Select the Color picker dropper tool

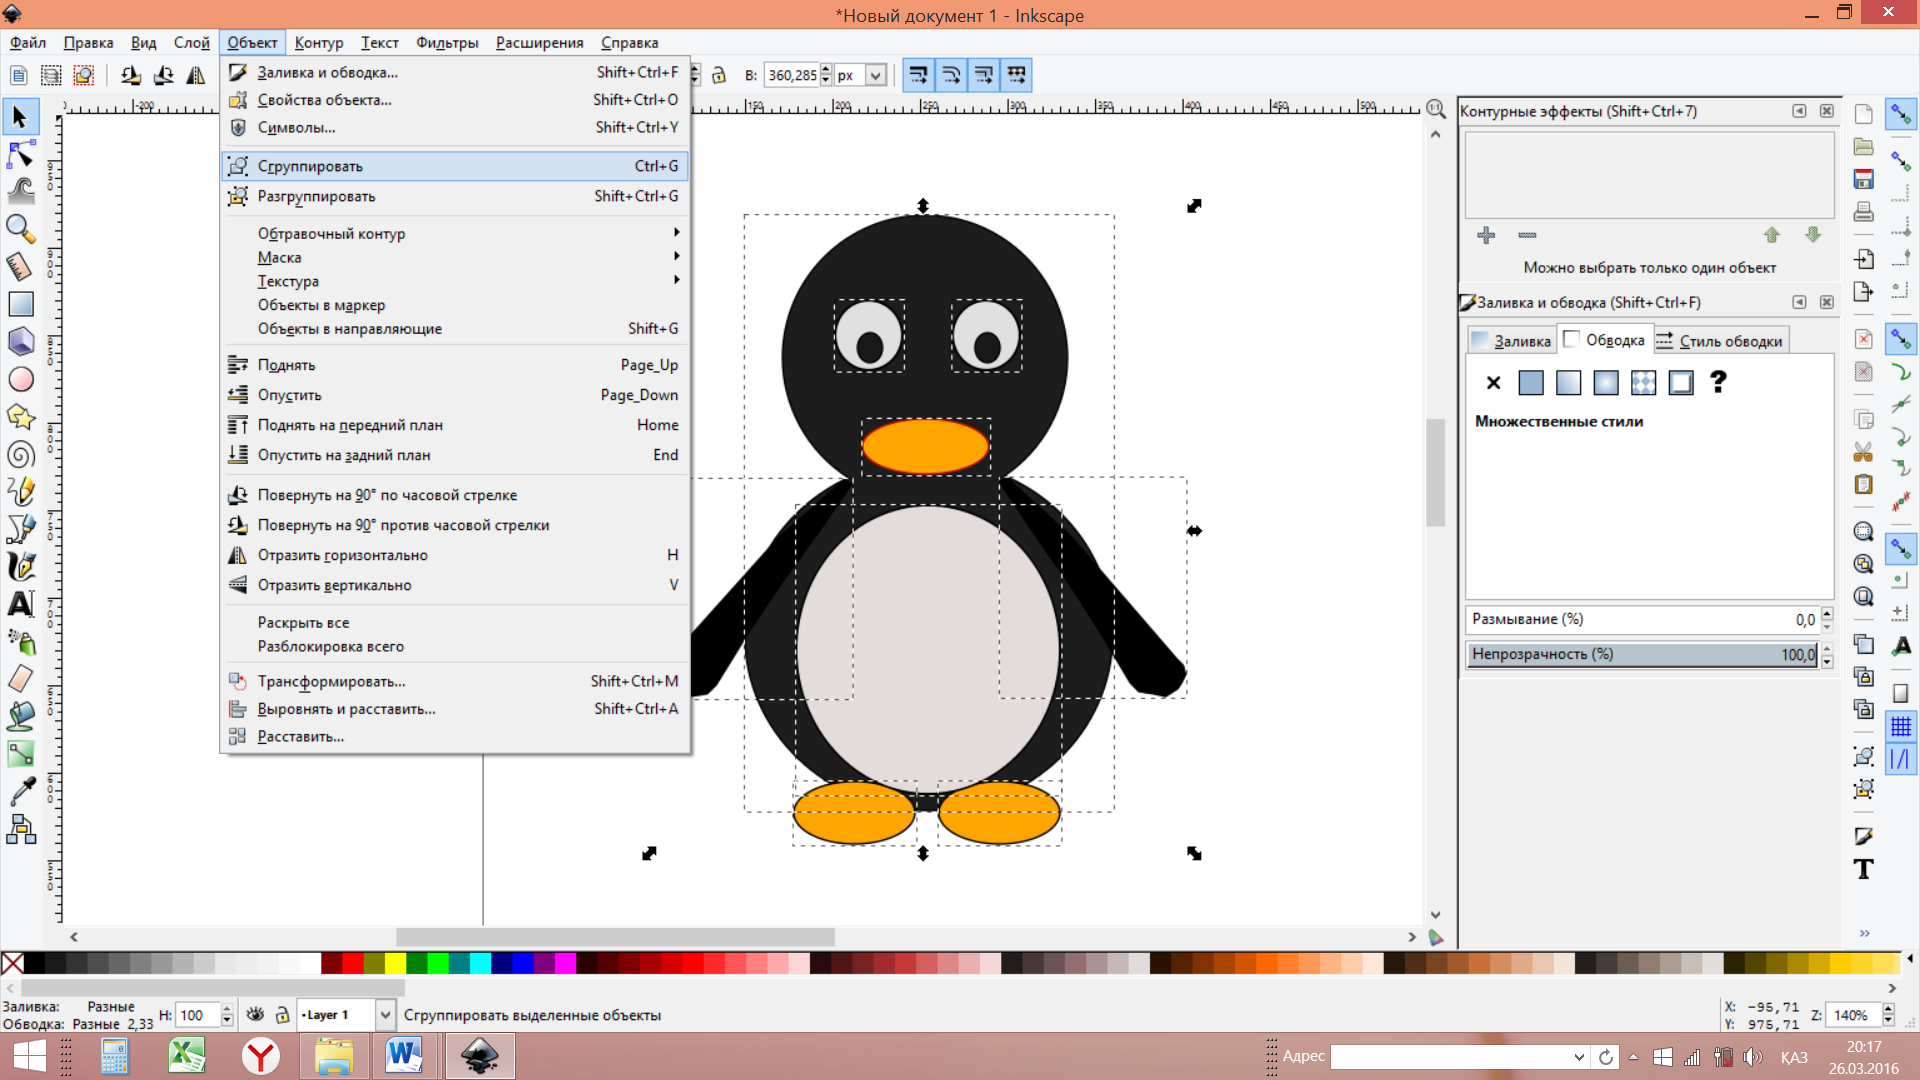coord(20,791)
